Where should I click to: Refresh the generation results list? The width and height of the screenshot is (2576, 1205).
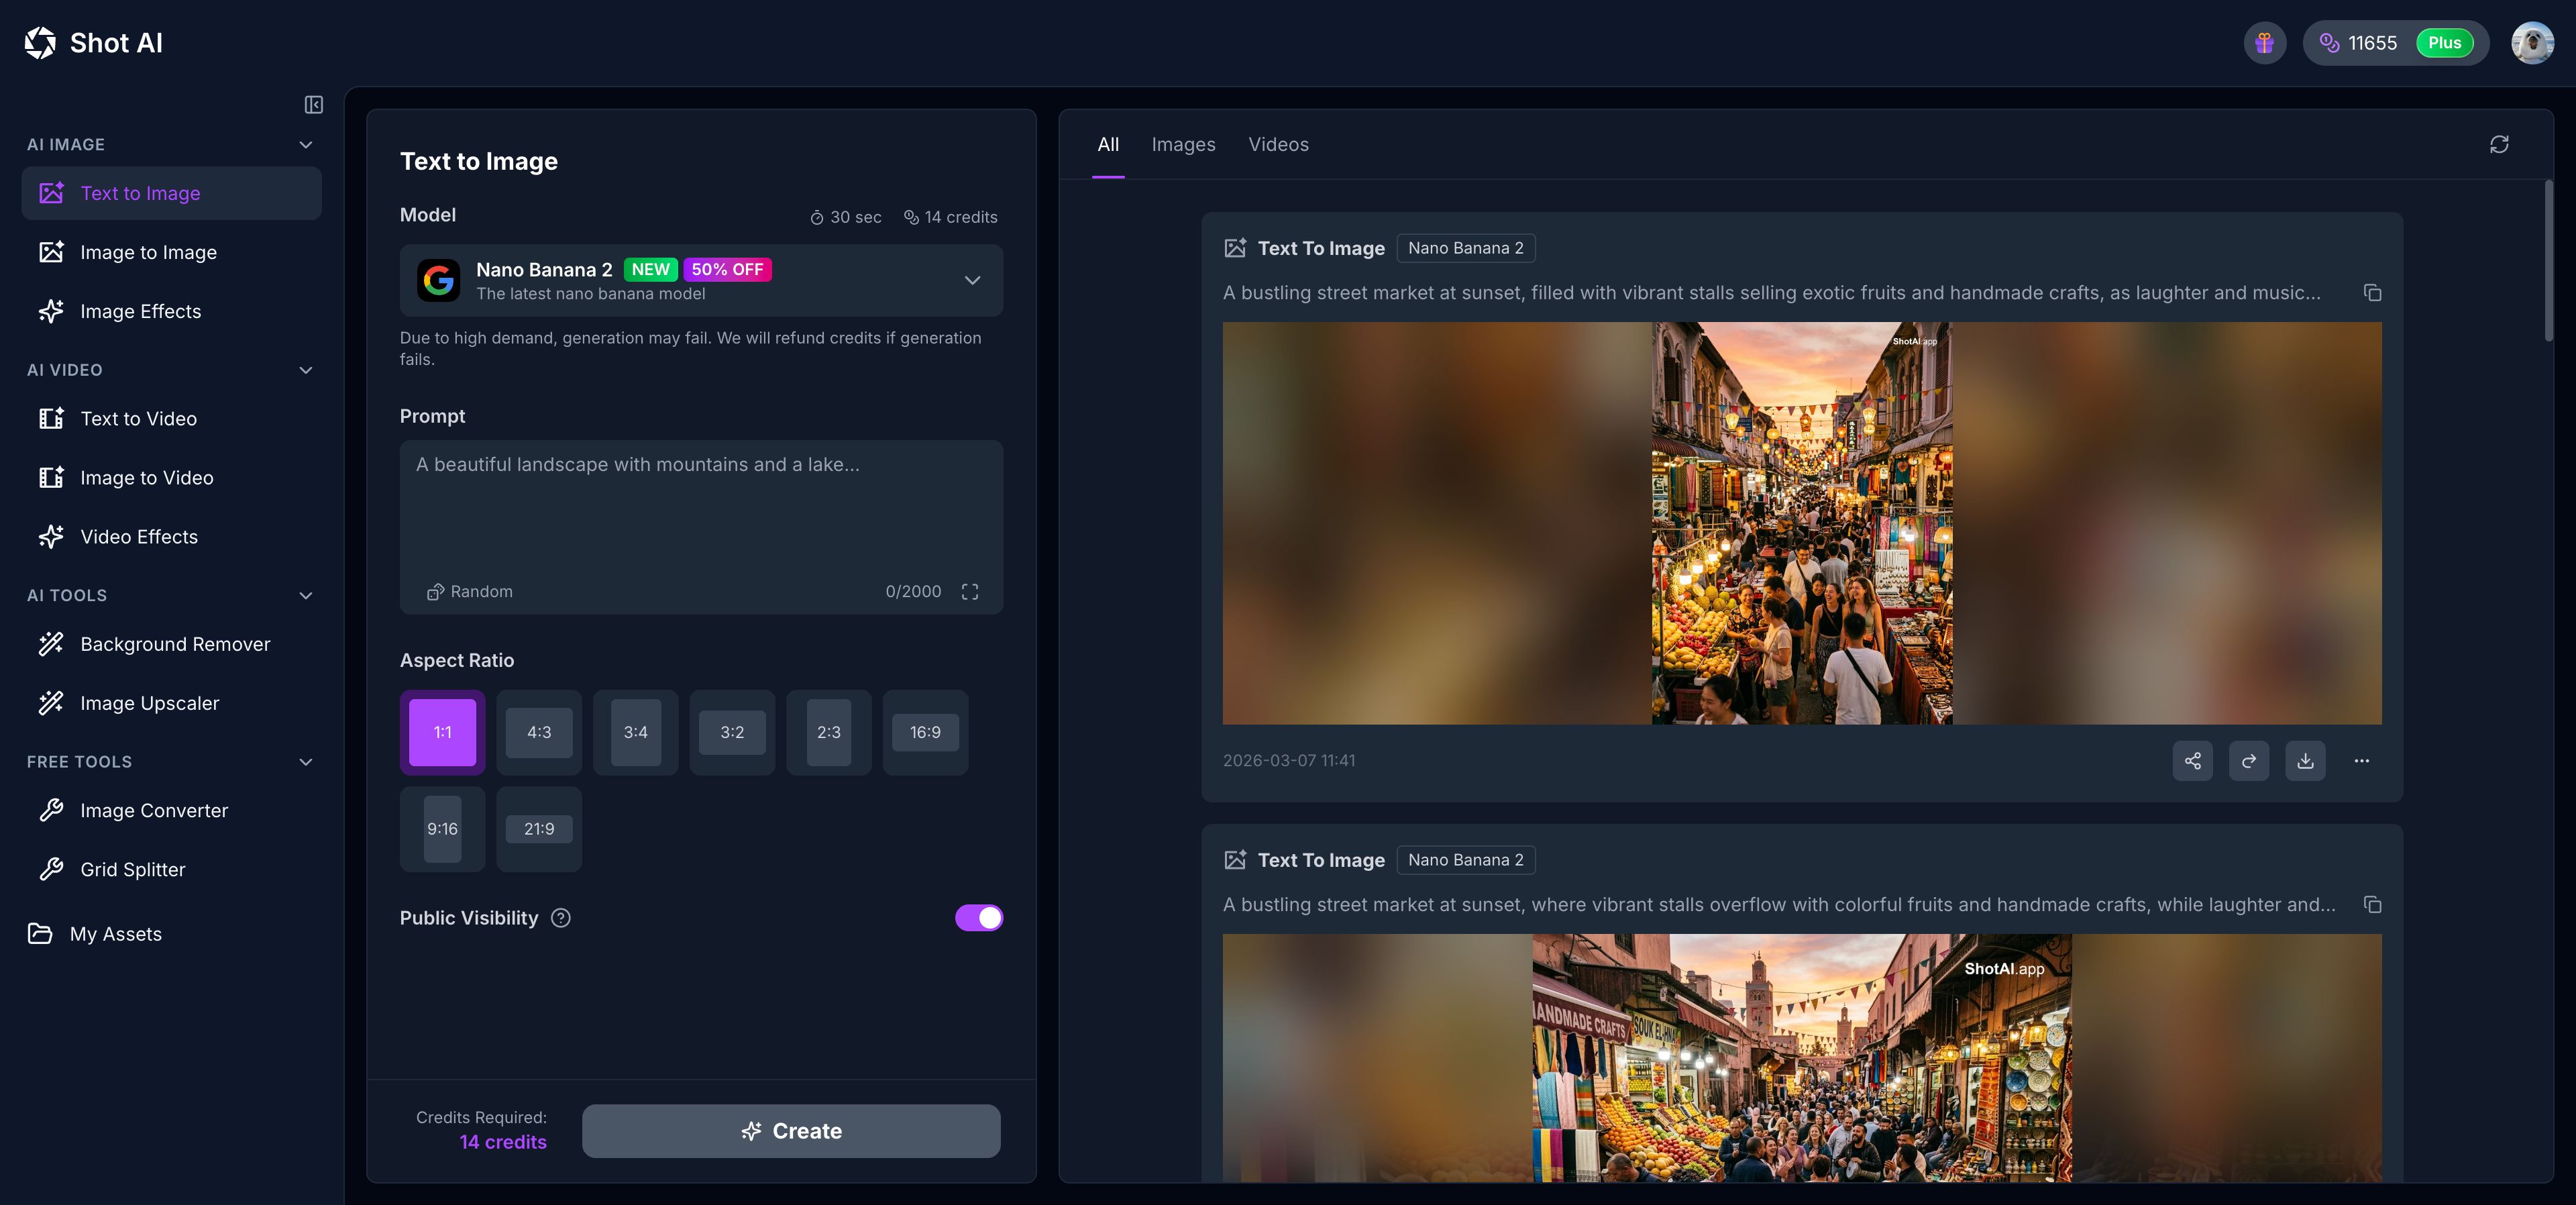2500,144
